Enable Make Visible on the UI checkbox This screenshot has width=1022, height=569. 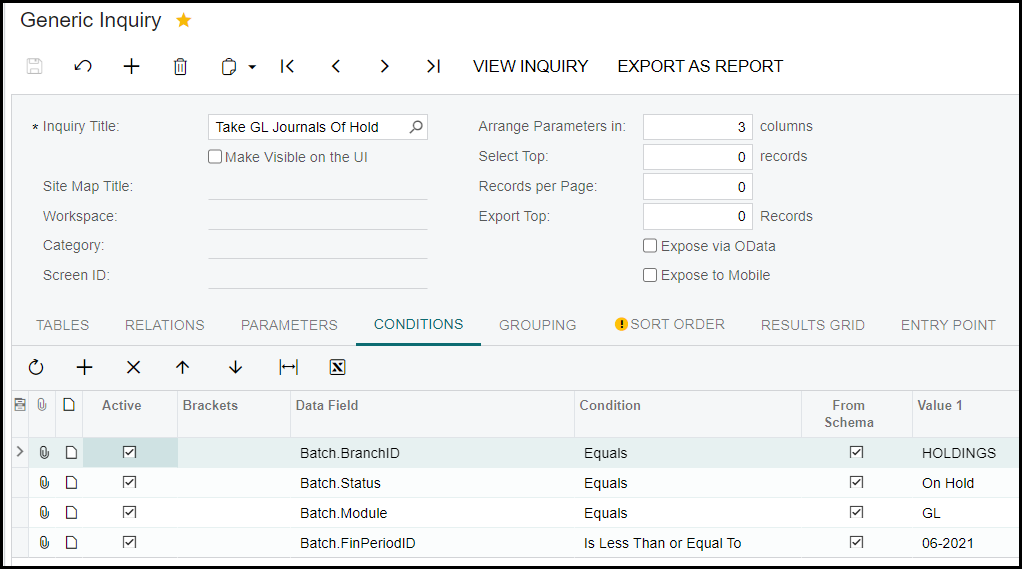click(x=215, y=157)
